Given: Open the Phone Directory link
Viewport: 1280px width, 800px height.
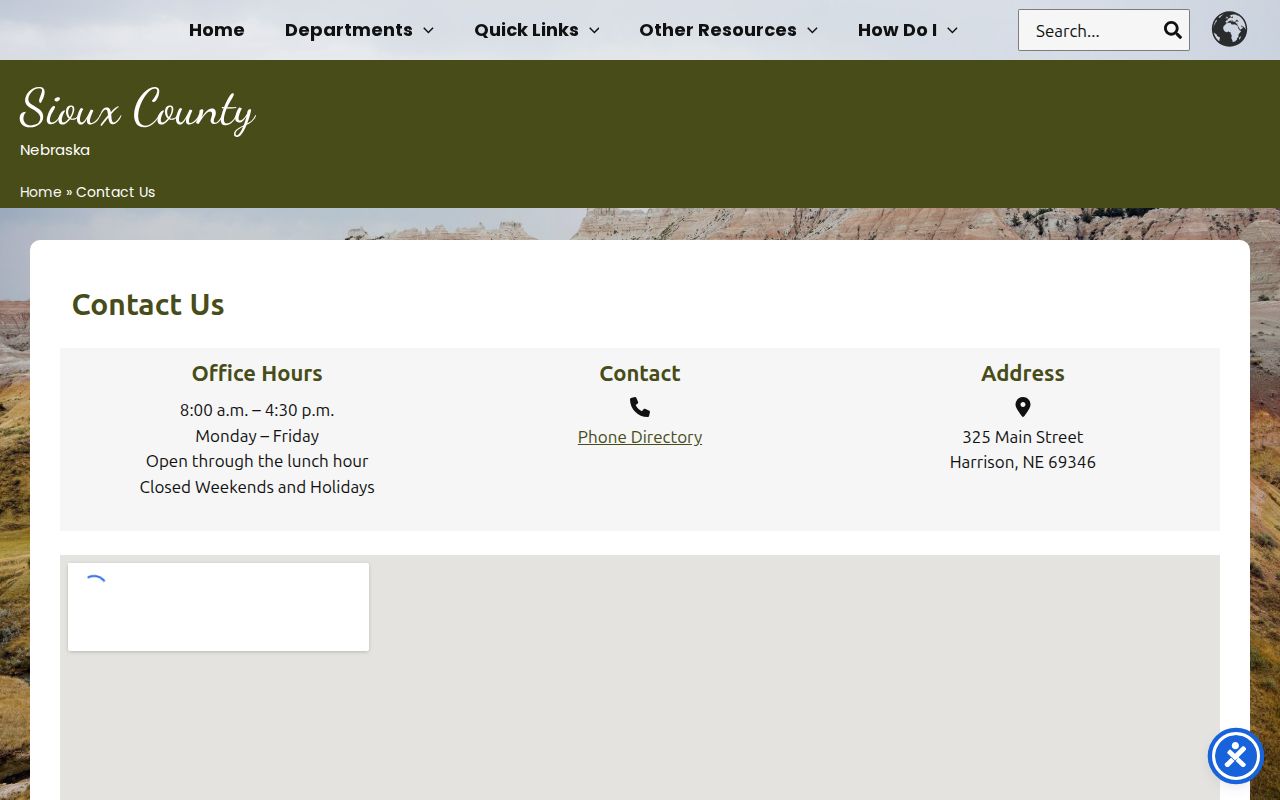Looking at the screenshot, I should click(640, 437).
